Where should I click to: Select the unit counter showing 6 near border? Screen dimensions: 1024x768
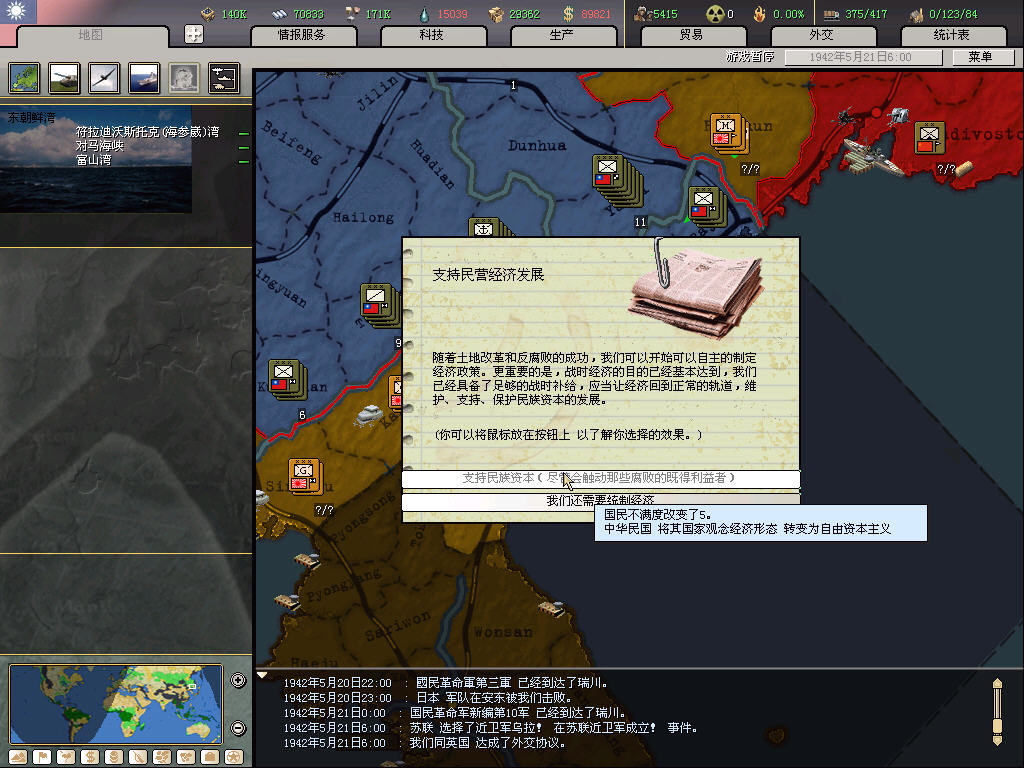[286, 379]
